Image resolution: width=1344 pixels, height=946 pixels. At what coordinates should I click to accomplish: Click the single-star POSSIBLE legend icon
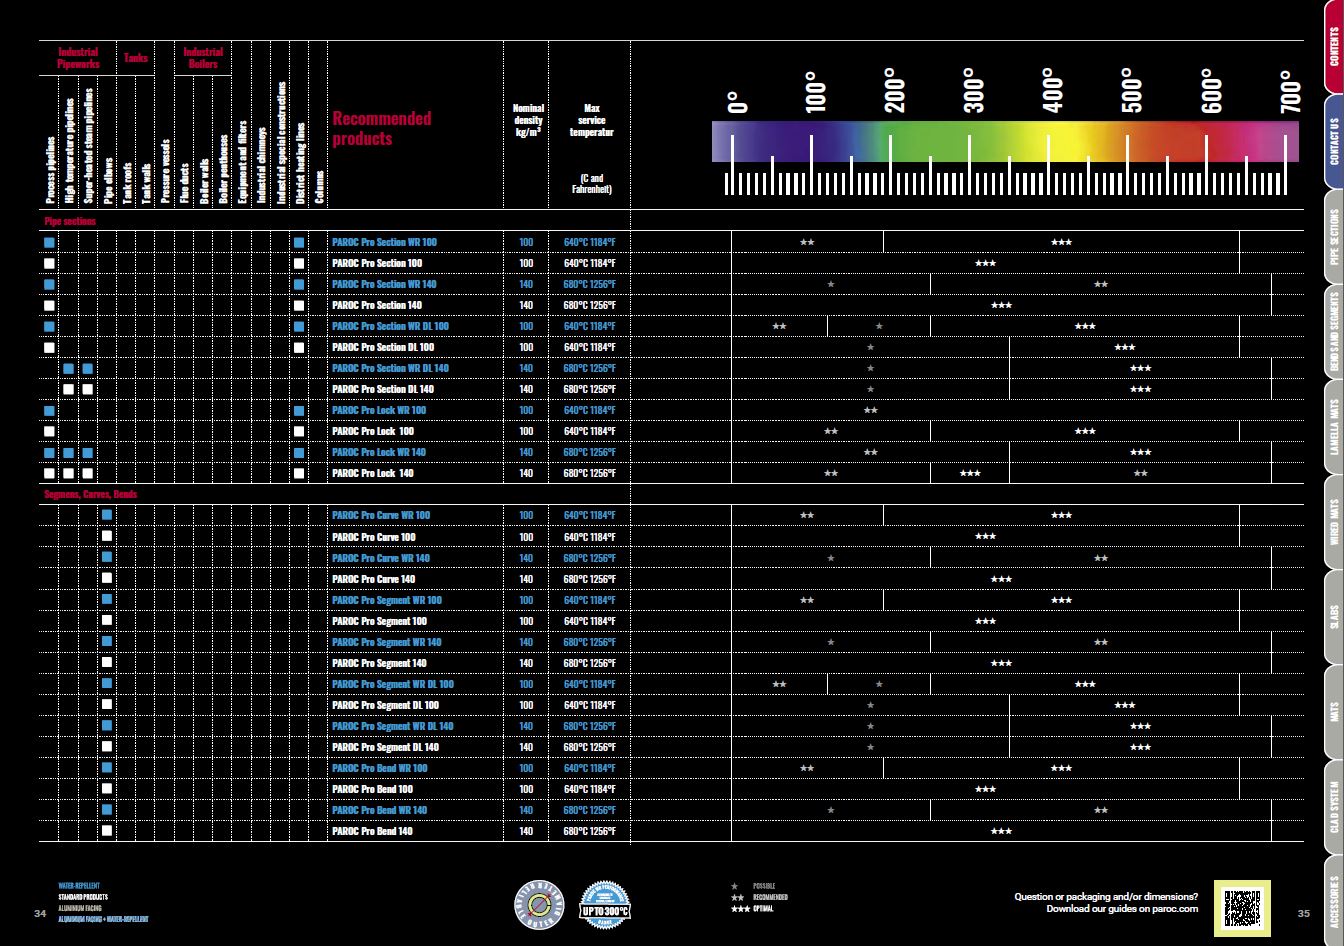(x=735, y=886)
